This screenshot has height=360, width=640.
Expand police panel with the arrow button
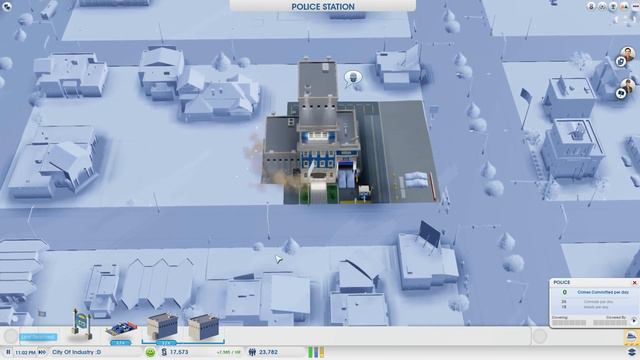coord(634,321)
